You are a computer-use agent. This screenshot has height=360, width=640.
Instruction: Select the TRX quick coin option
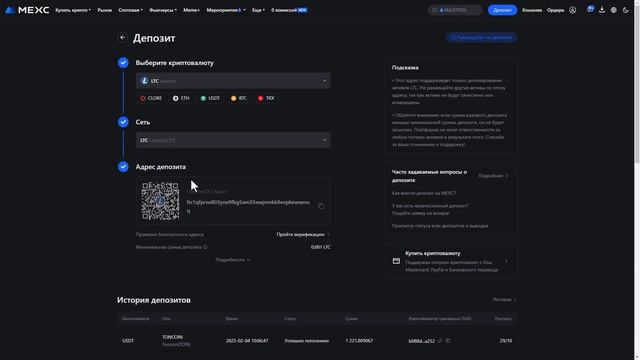pos(266,98)
